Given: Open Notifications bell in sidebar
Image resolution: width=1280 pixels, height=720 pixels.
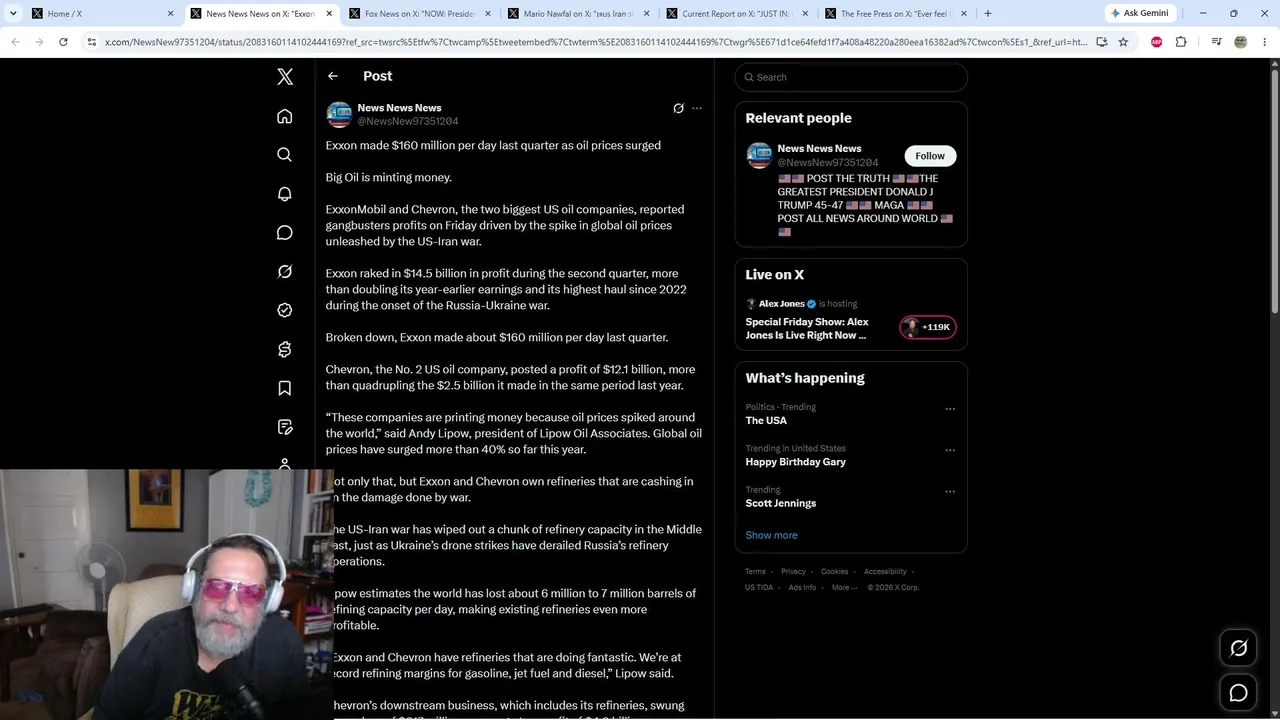Looking at the screenshot, I should [285, 194].
